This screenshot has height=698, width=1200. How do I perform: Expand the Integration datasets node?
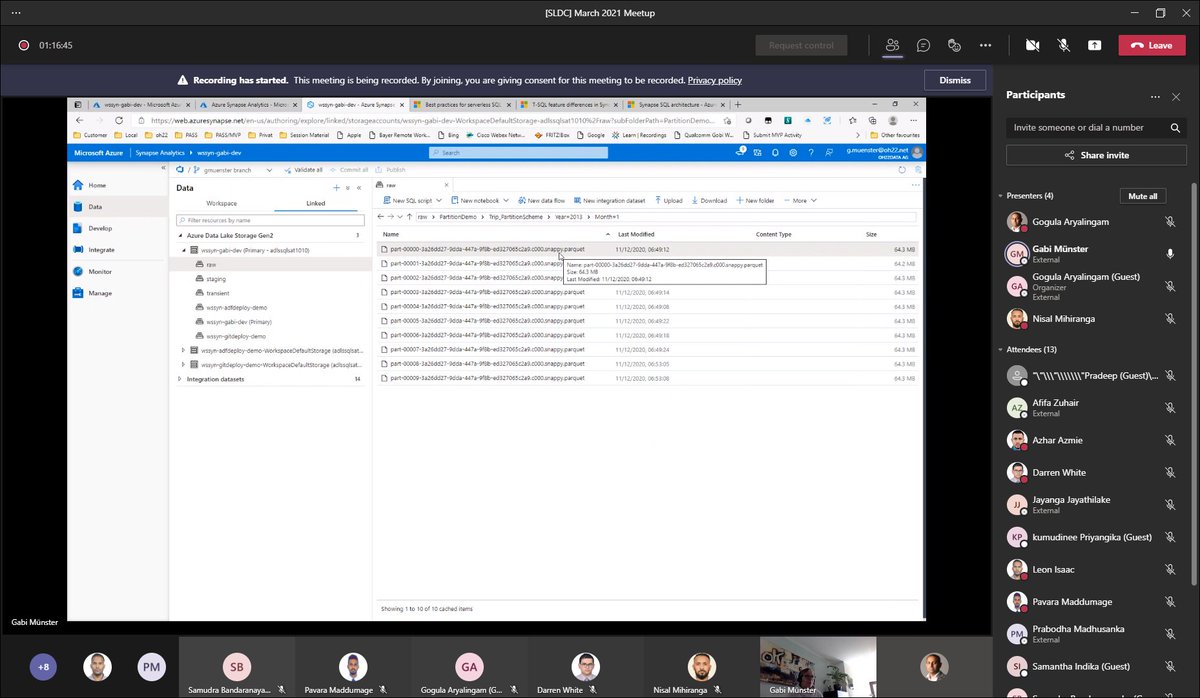pos(180,379)
